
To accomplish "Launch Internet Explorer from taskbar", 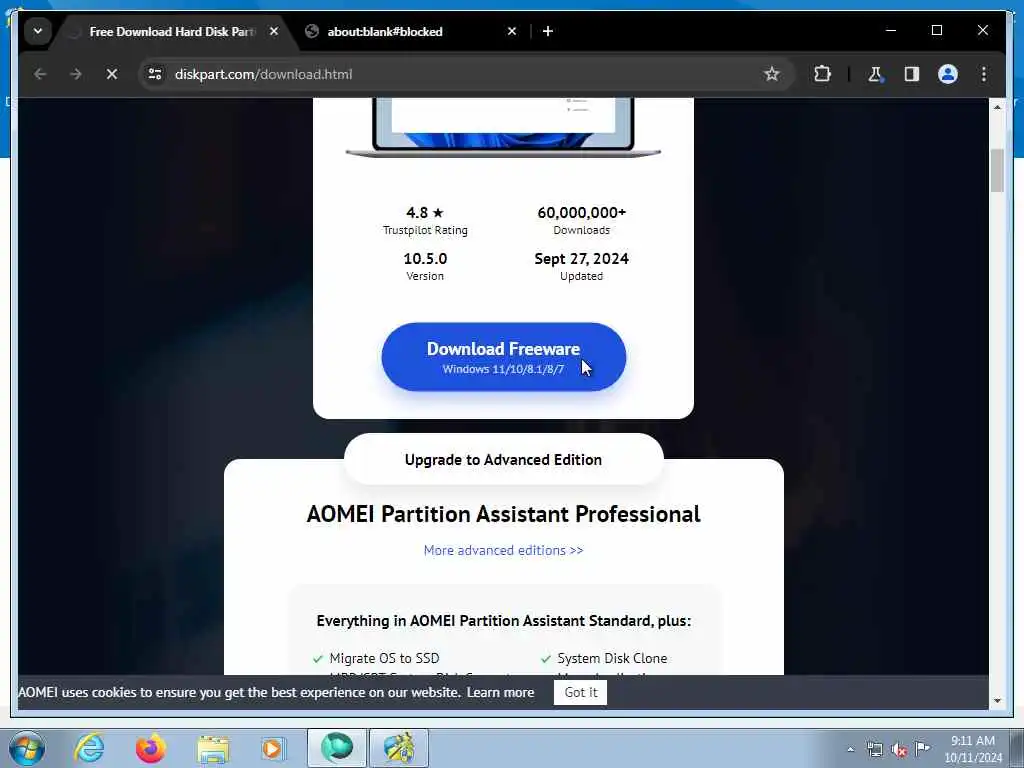I will pos(89,748).
